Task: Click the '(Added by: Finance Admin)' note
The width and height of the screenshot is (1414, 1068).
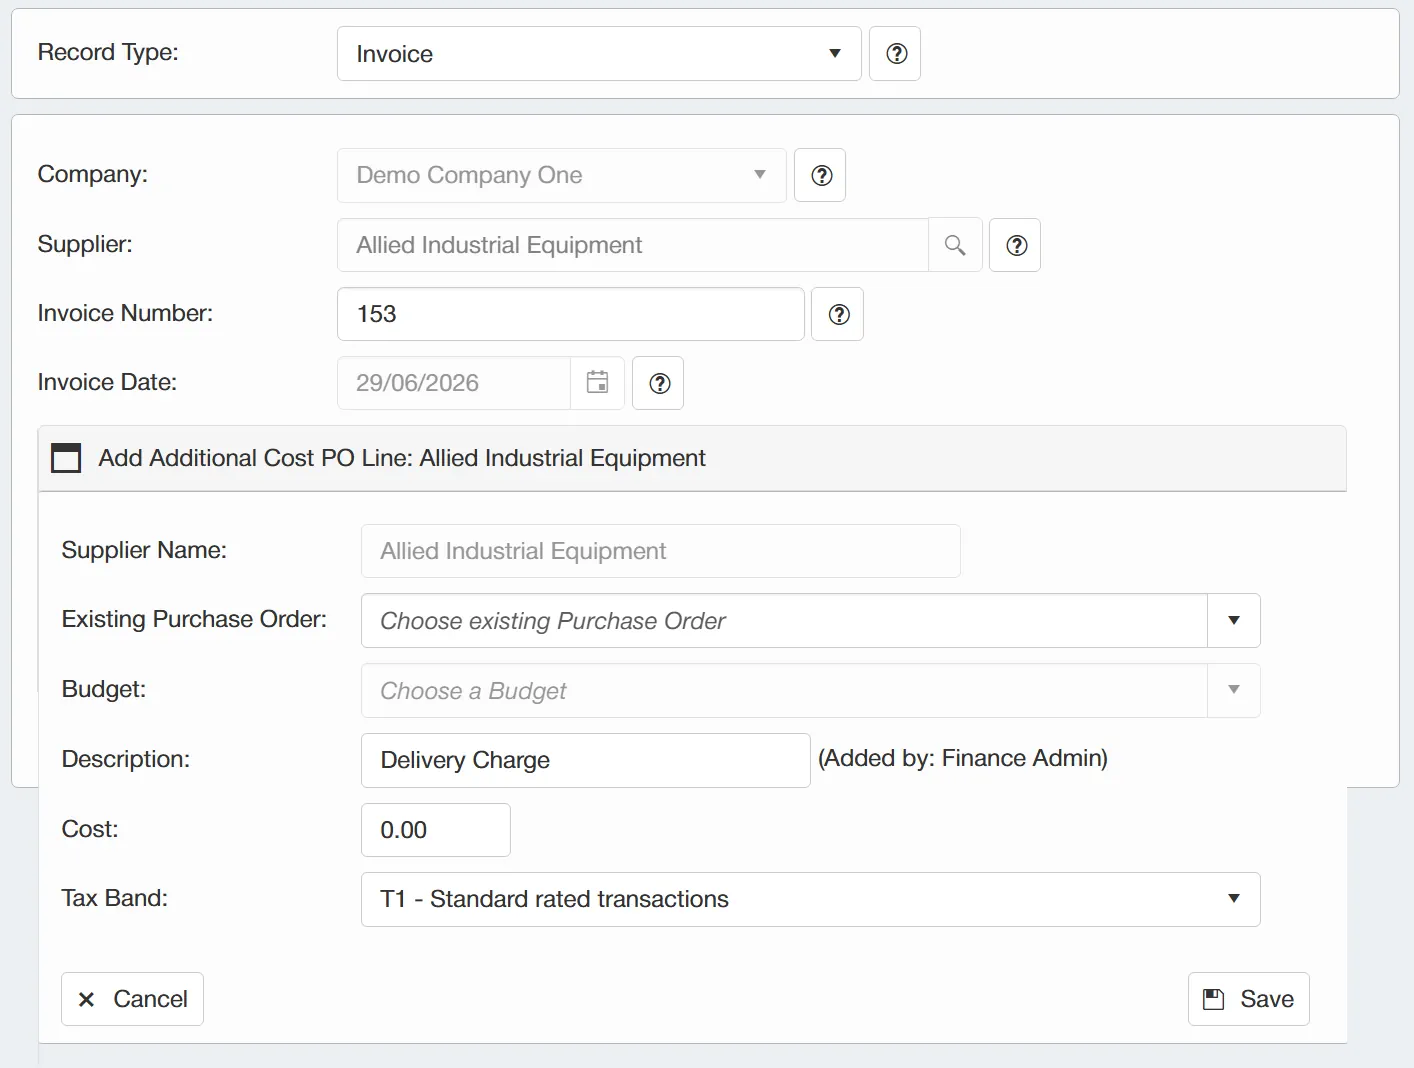Action: tap(963, 758)
